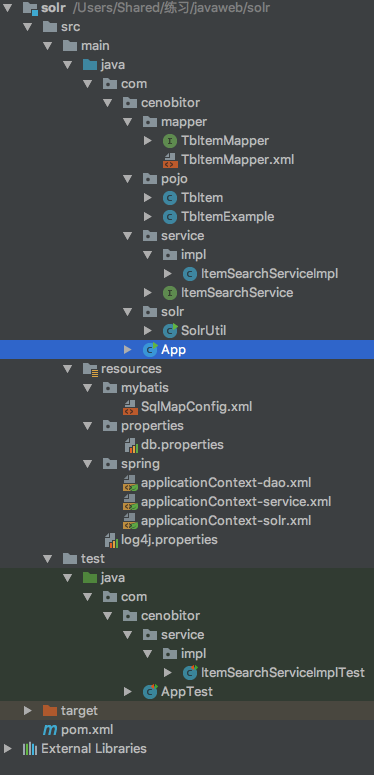The height and width of the screenshot is (775, 374).
Task: Collapse the mybatis folder arrow
Action: click(x=87, y=388)
